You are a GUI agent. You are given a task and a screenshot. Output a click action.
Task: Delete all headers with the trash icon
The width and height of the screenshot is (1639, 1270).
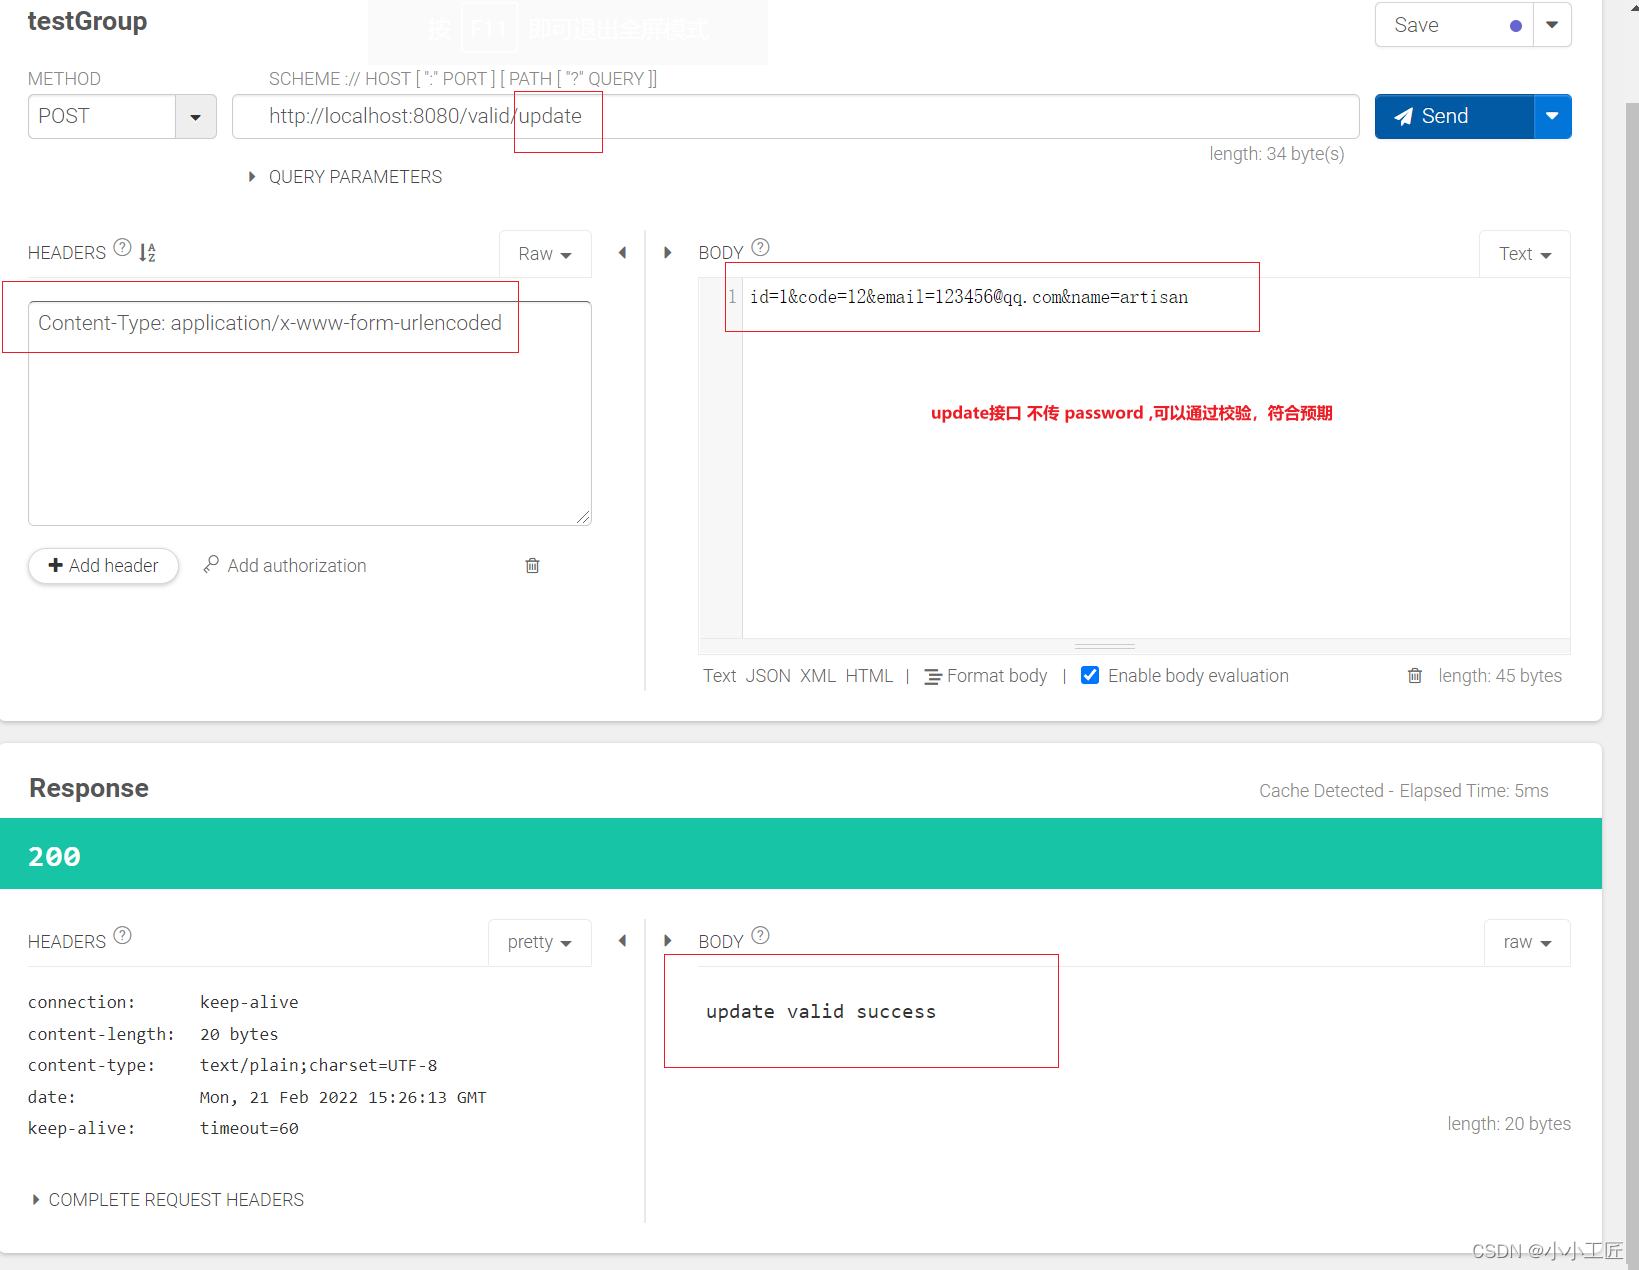532,566
